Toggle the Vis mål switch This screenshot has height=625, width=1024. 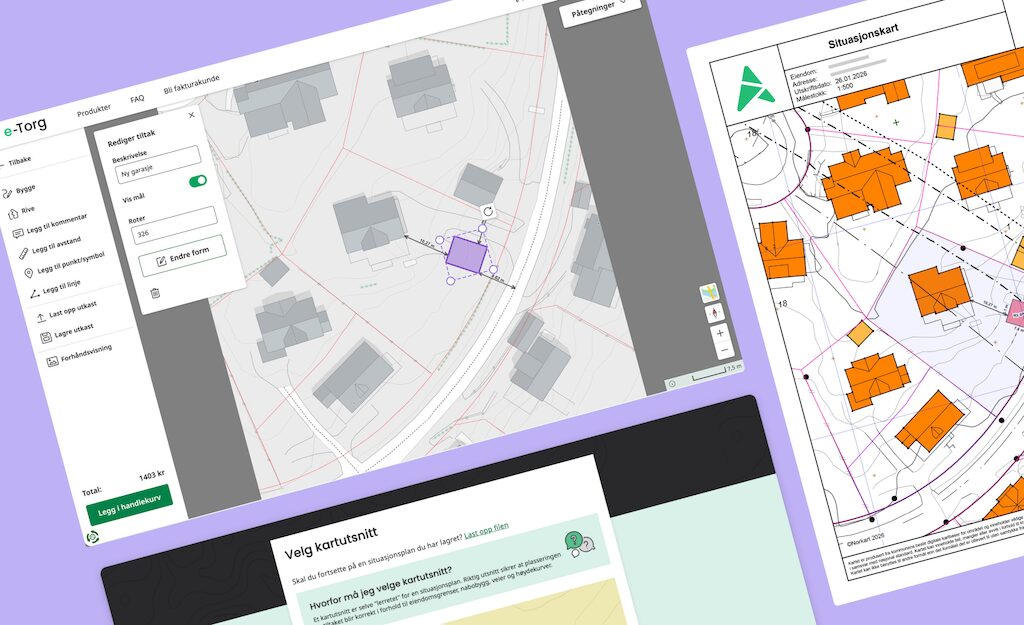(198, 181)
